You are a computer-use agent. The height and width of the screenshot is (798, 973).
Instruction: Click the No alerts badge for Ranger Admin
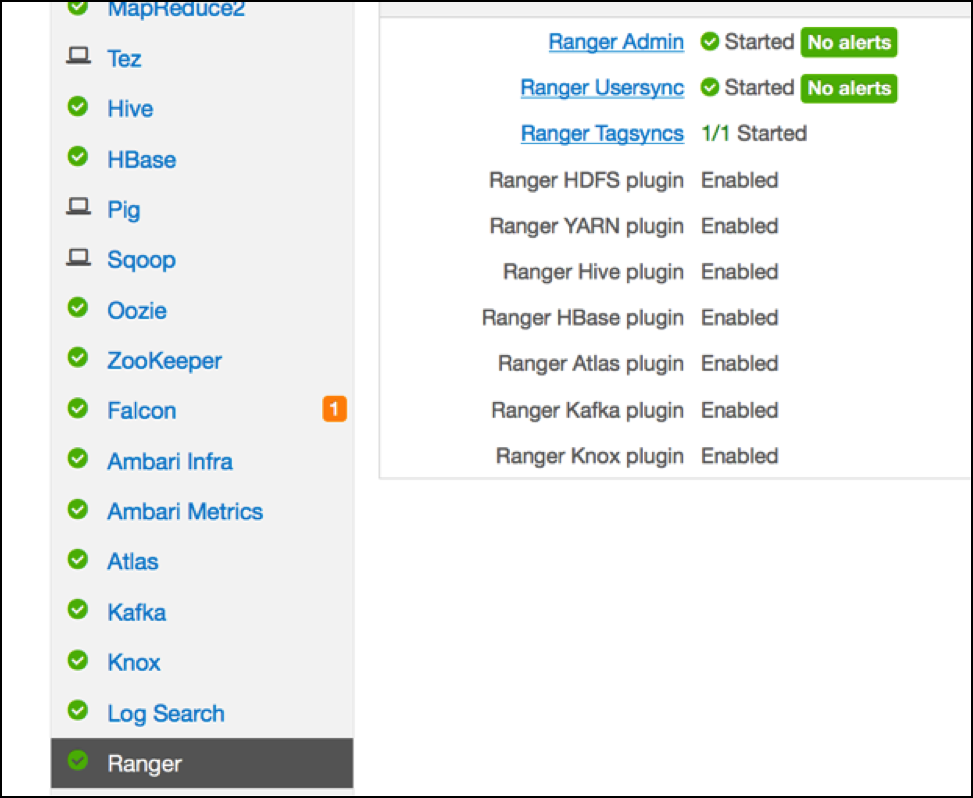(849, 42)
